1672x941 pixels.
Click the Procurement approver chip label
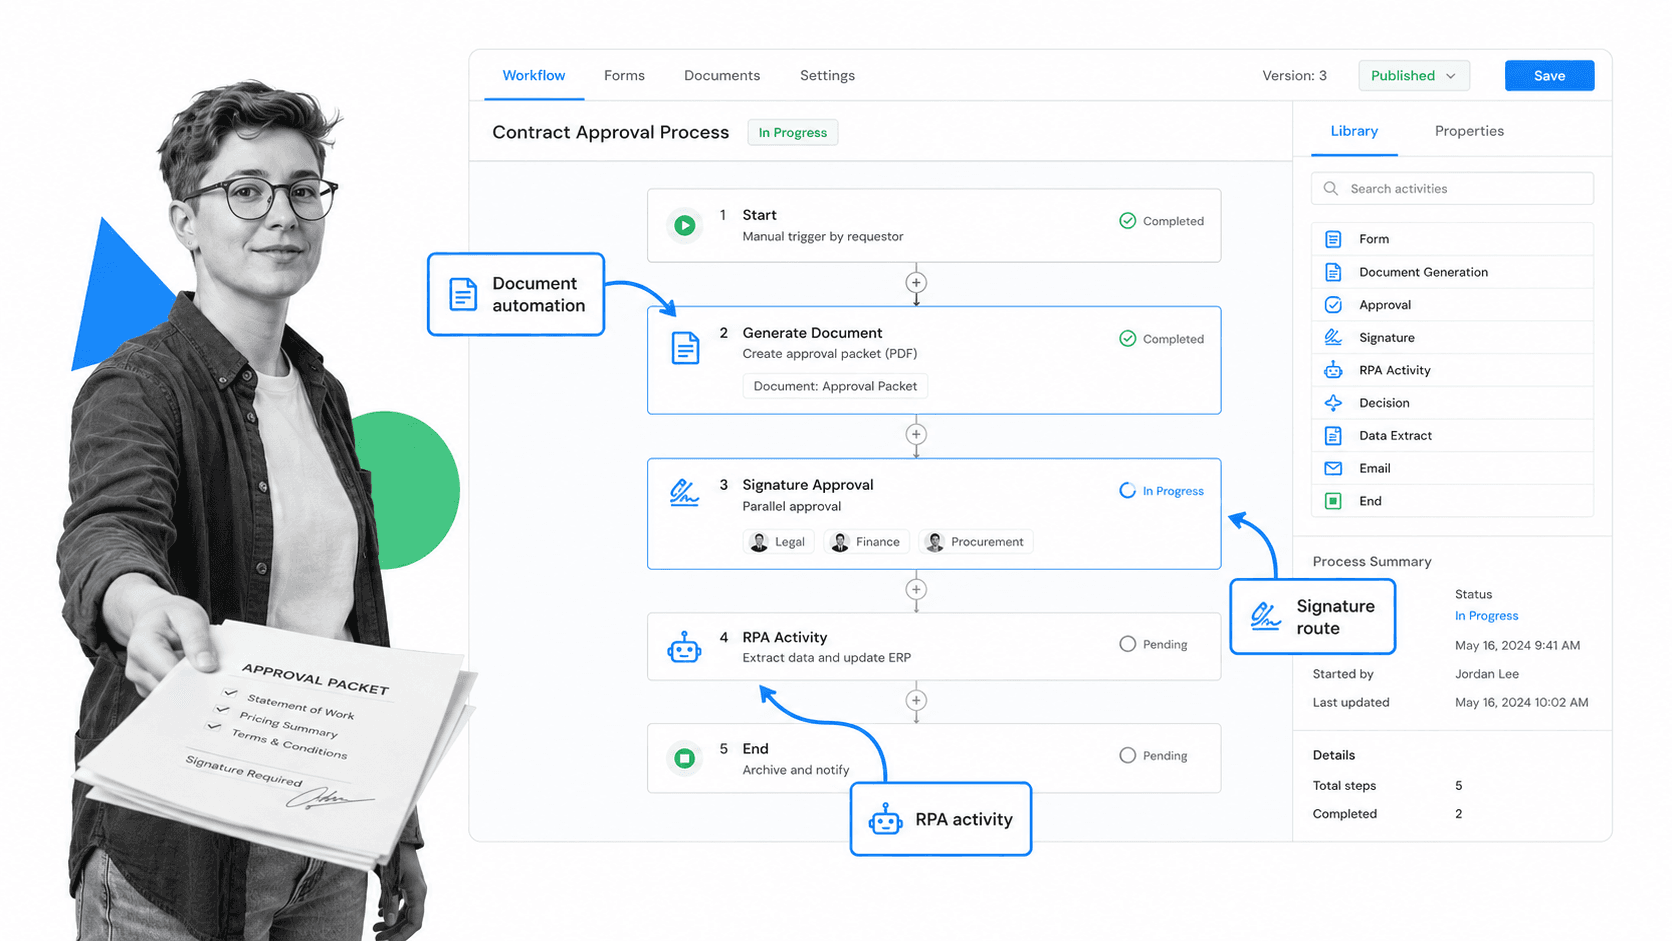(x=987, y=542)
